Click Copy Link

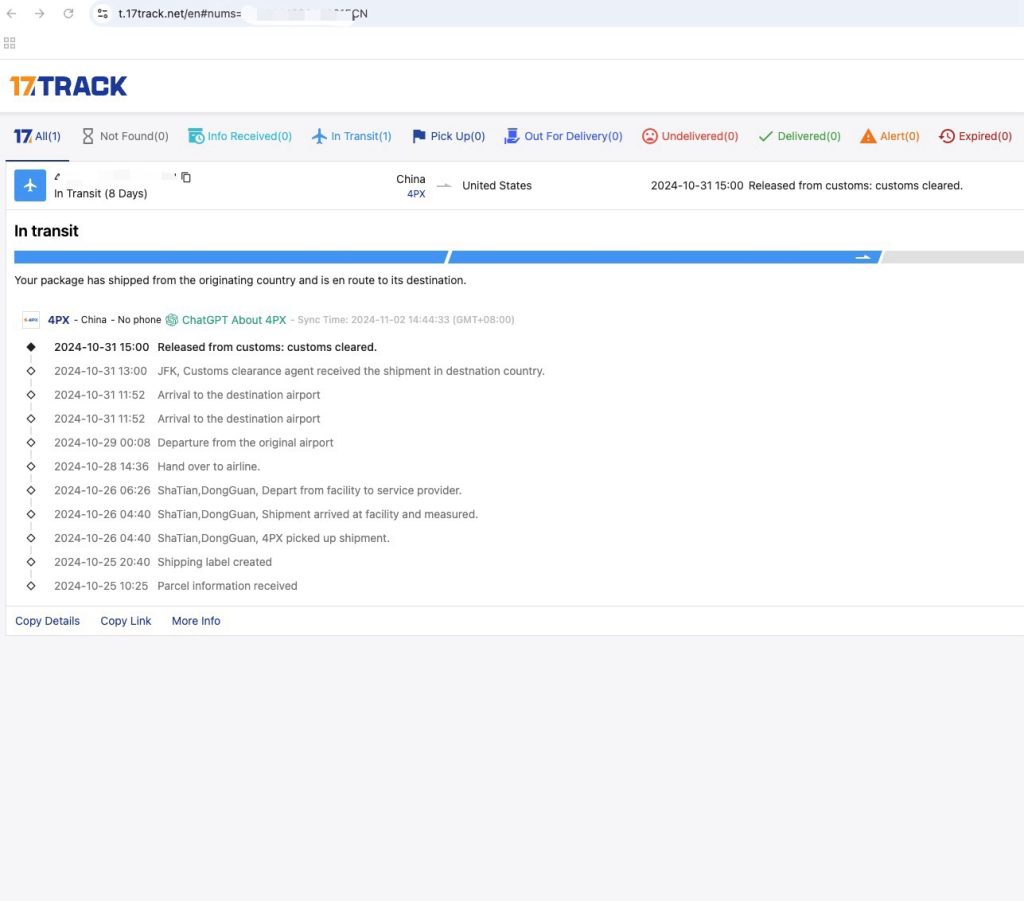click(x=125, y=621)
